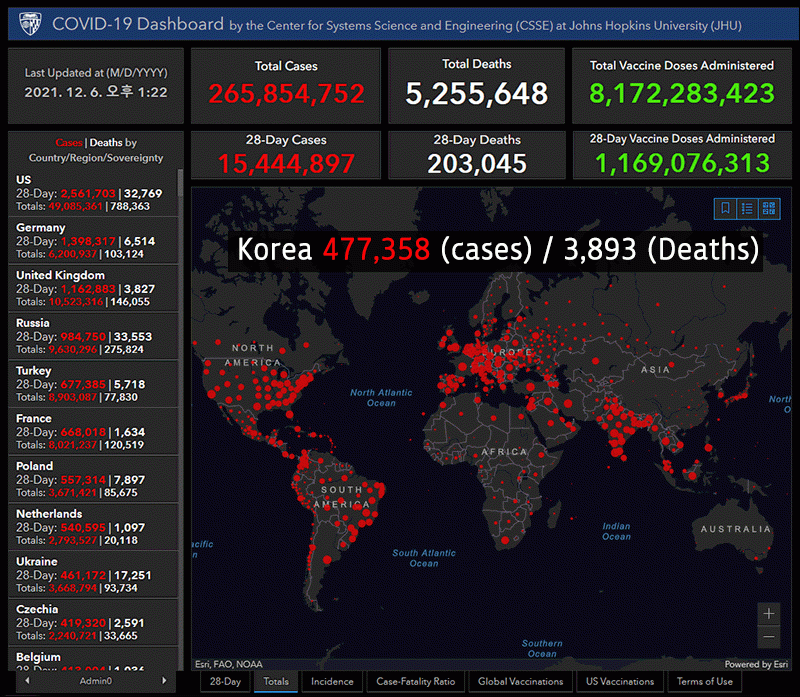Viewport: 800px width, 697px height.
Task: Select Germany in the country list
Action: coord(93,240)
